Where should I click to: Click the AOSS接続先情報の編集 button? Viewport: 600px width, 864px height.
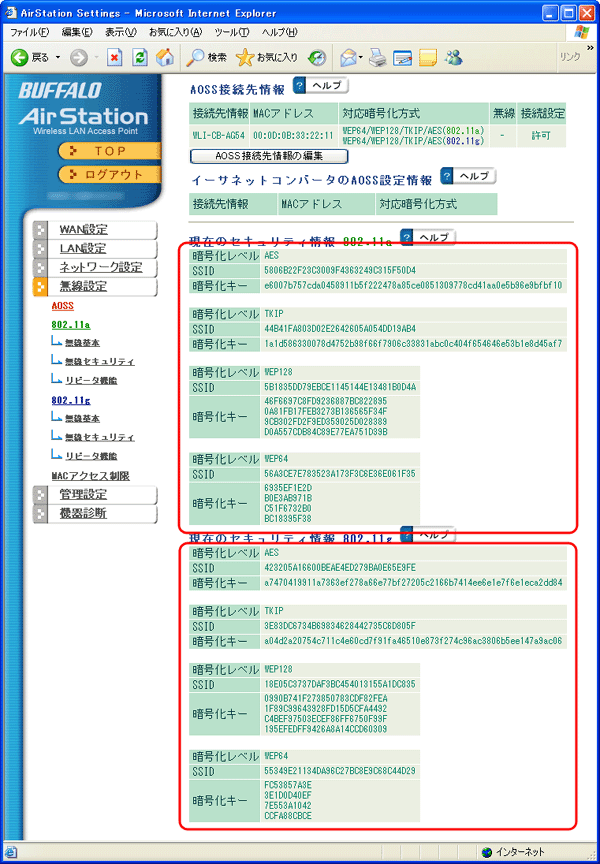click(269, 156)
